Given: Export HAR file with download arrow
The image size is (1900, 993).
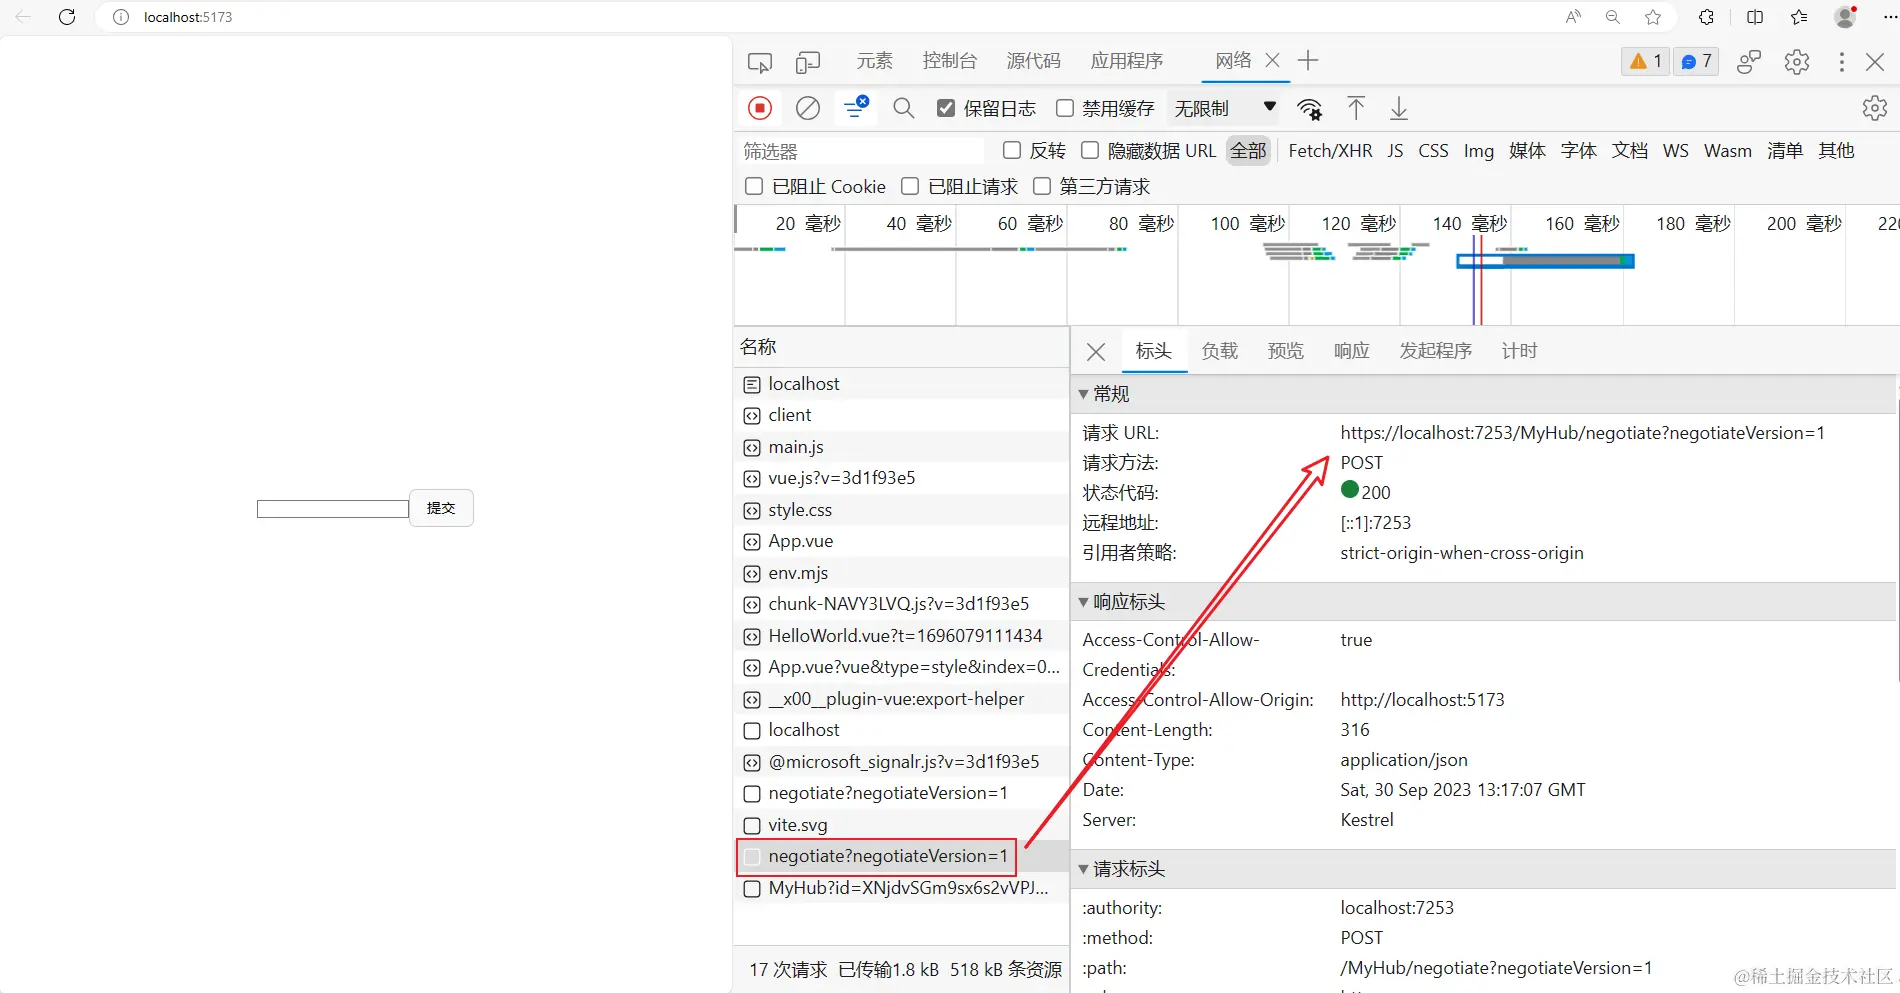Looking at the screenshot, I should click(1399, 108).
